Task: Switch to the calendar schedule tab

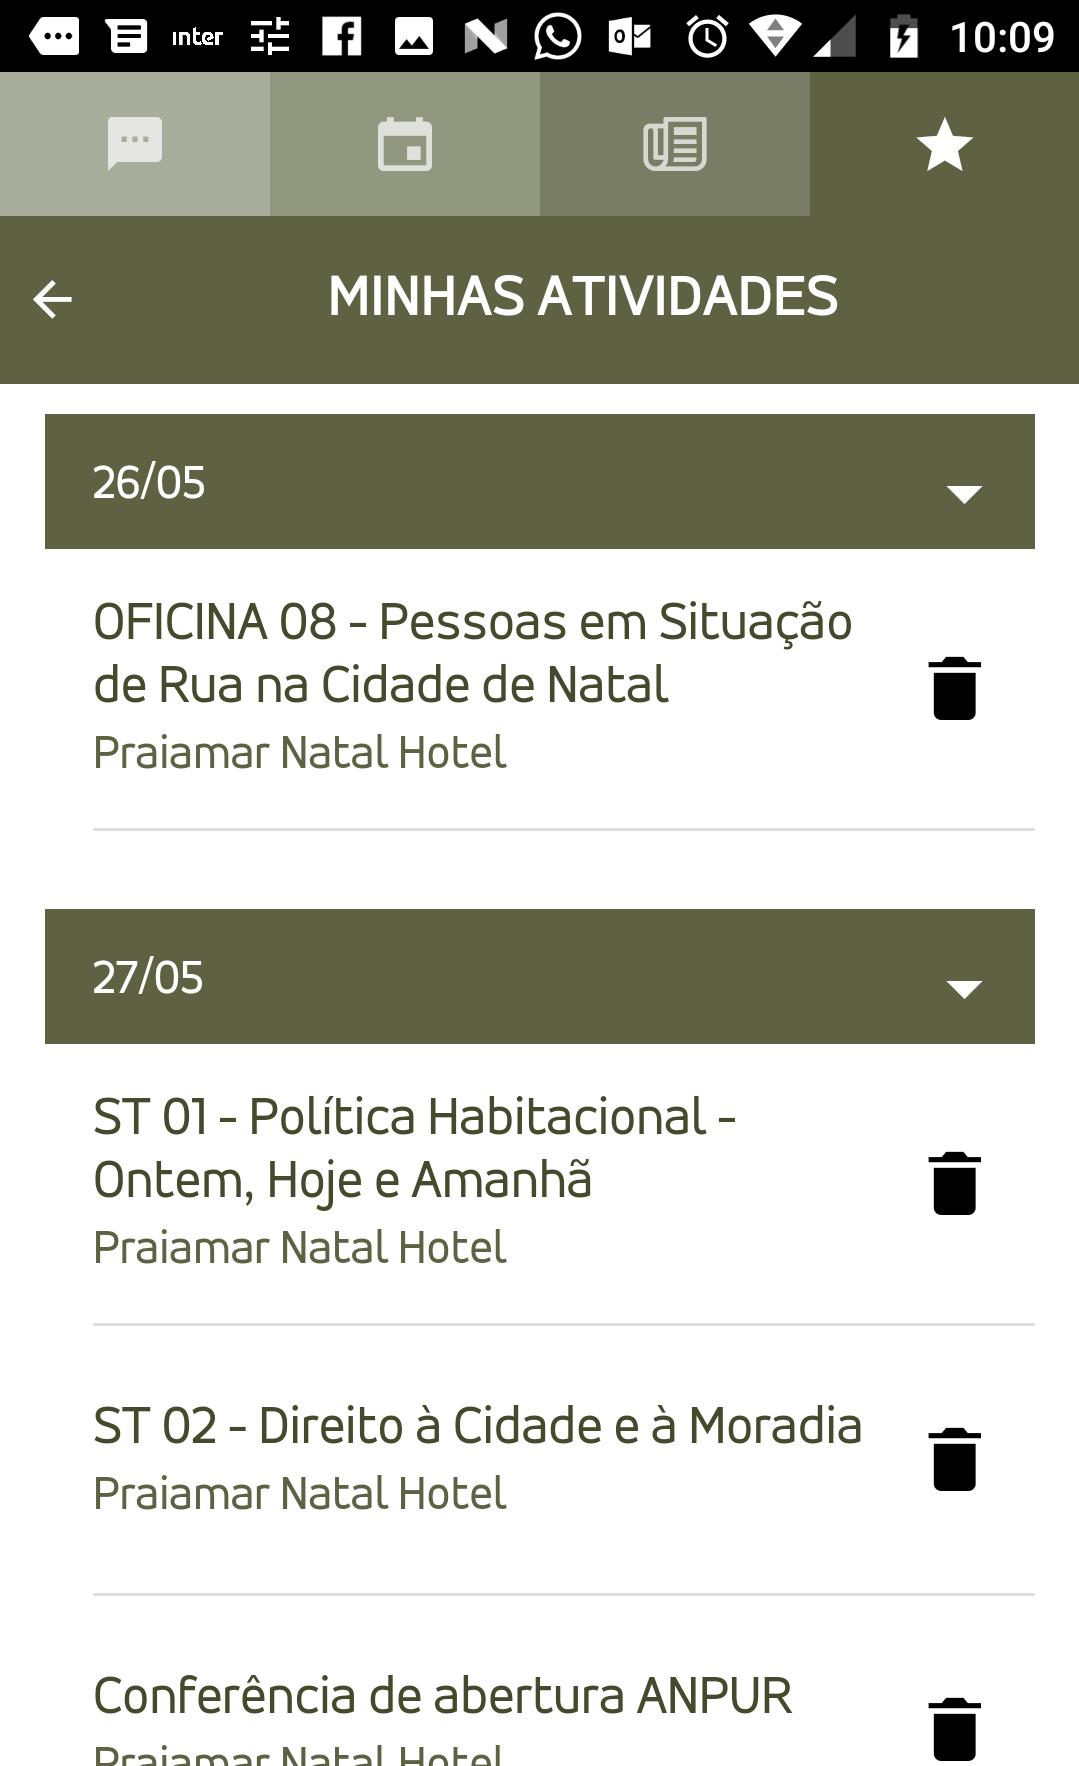Action: (x=404, y=144)
